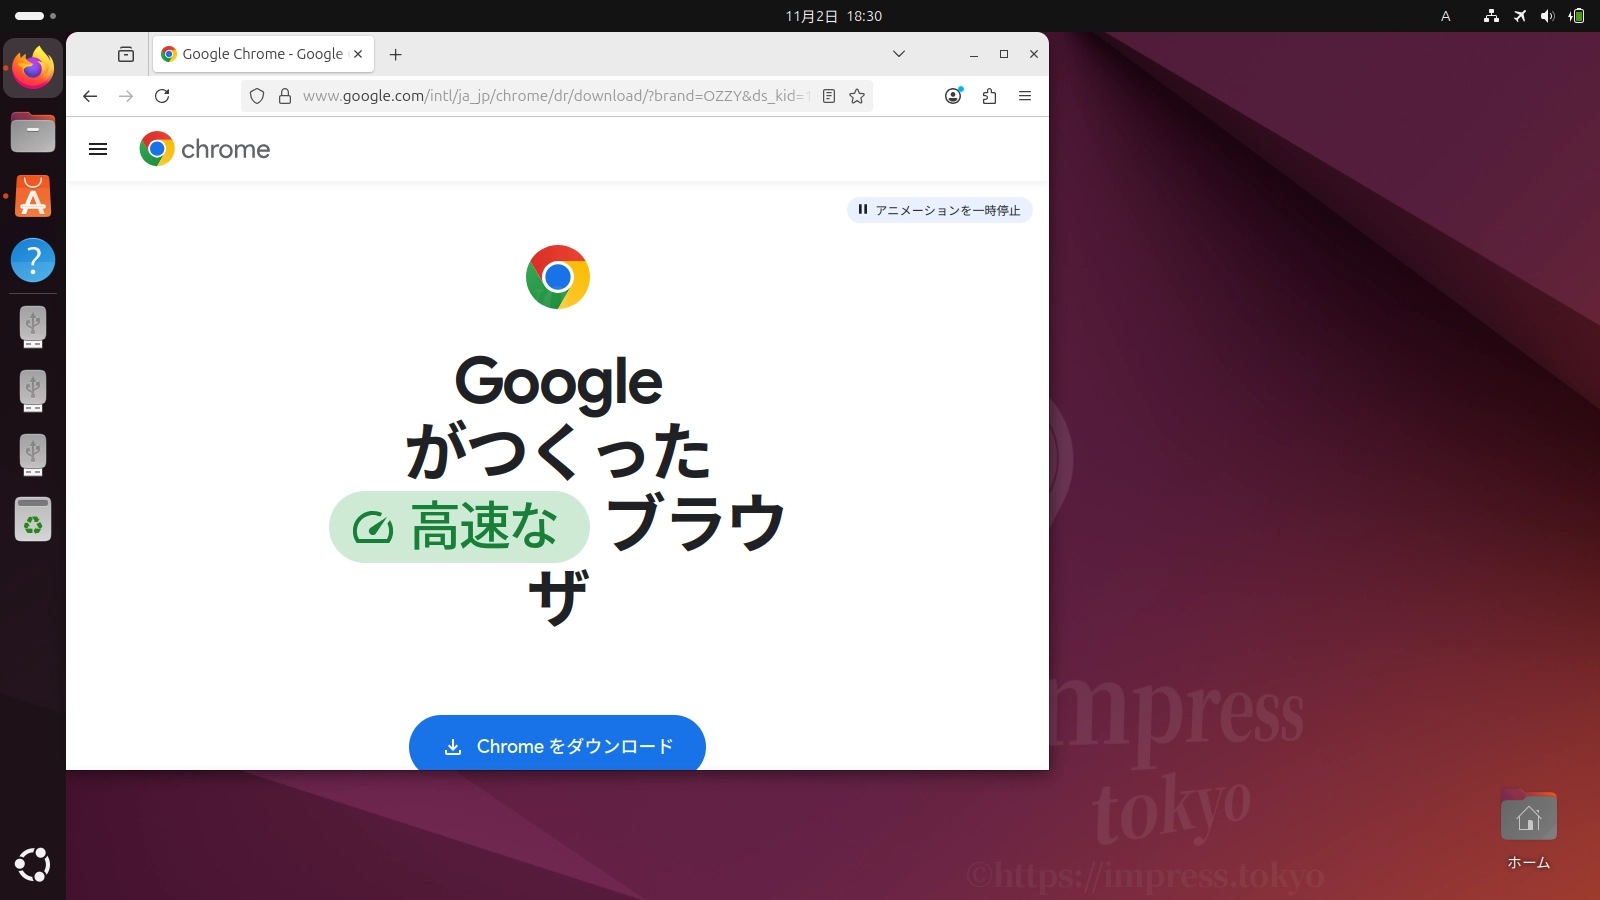Expand the list all tabs dropdown
This screenshot has height=900, width=1600.
(x=899, y=54)
